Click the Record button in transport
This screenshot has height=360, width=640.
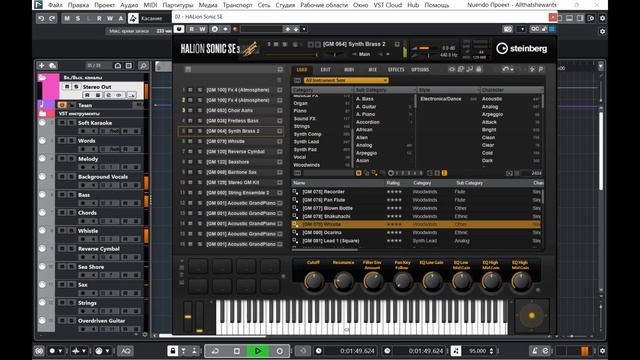[279, 351]
